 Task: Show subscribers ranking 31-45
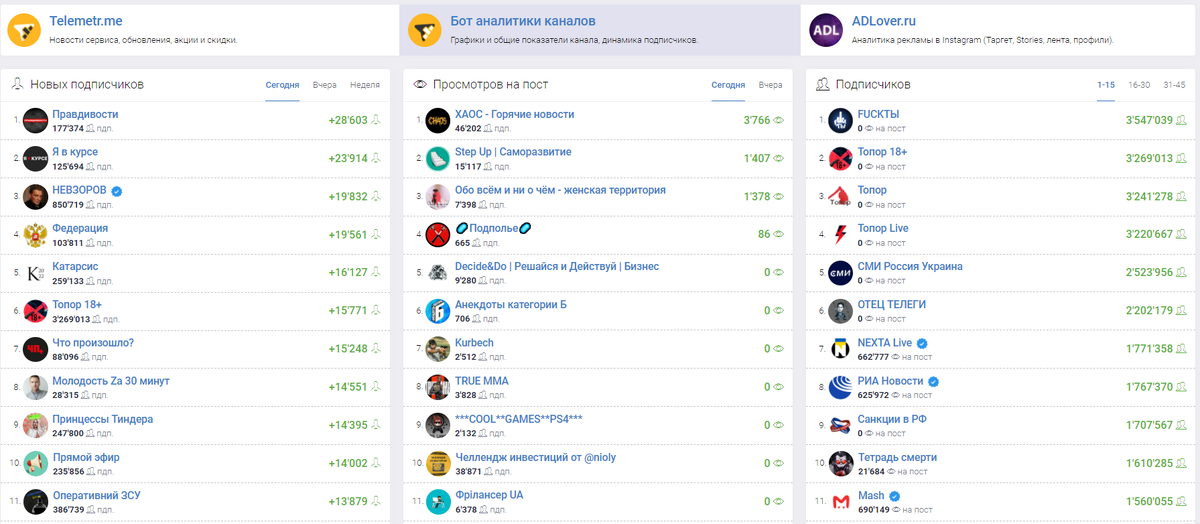coord(1174,85)
